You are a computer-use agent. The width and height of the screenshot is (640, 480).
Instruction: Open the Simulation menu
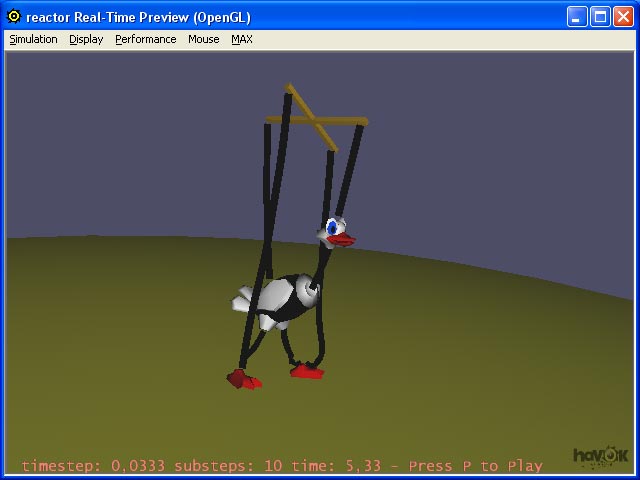pos(33,40)
